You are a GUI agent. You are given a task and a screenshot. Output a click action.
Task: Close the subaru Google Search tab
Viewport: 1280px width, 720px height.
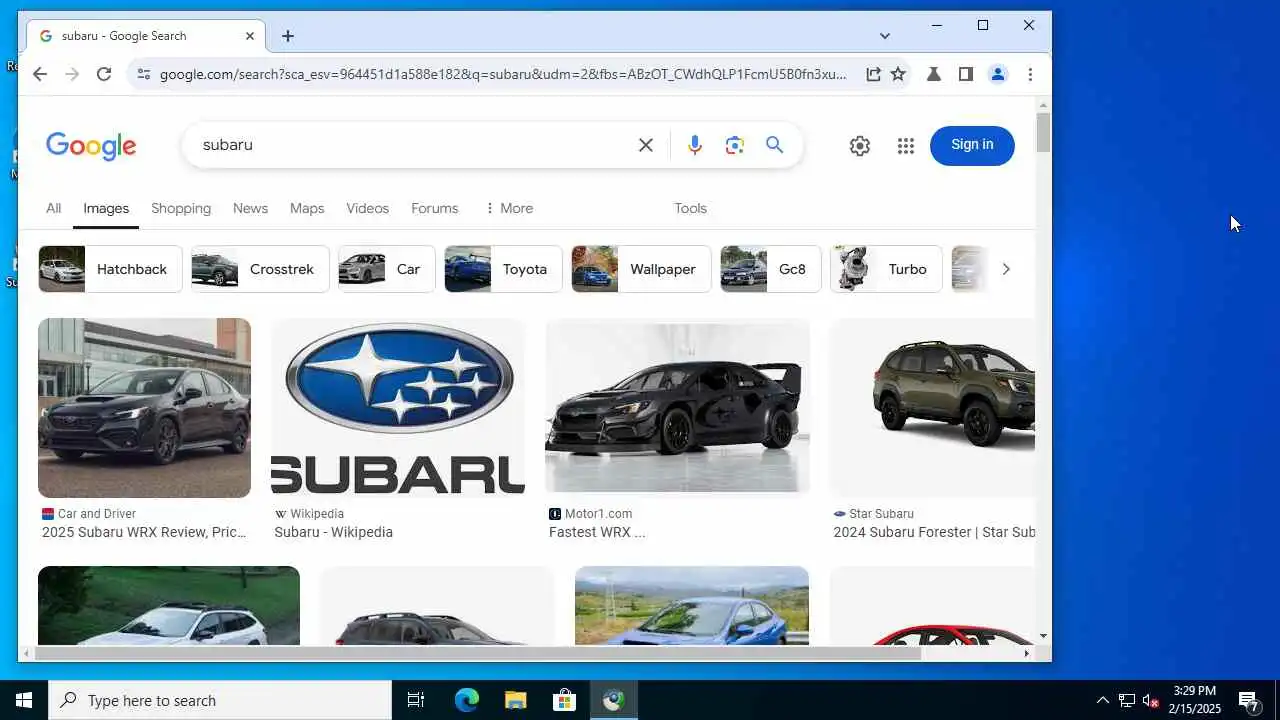250,36
